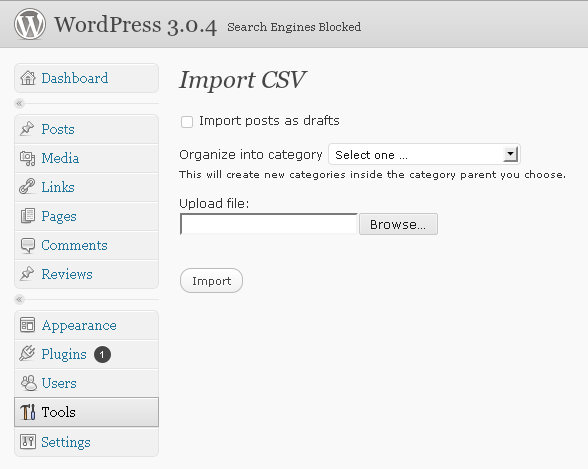Screen dimensions: 588x469
Task: Click the Media camera icon
Action: pos(27,158)
